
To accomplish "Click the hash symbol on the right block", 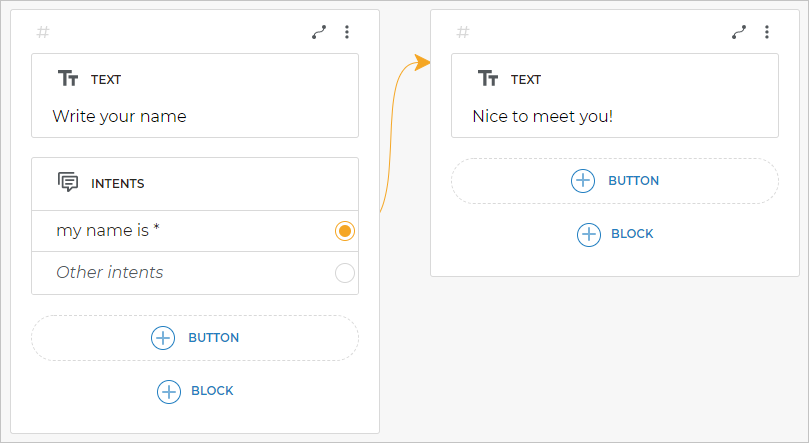I will (x=463, y=32).
